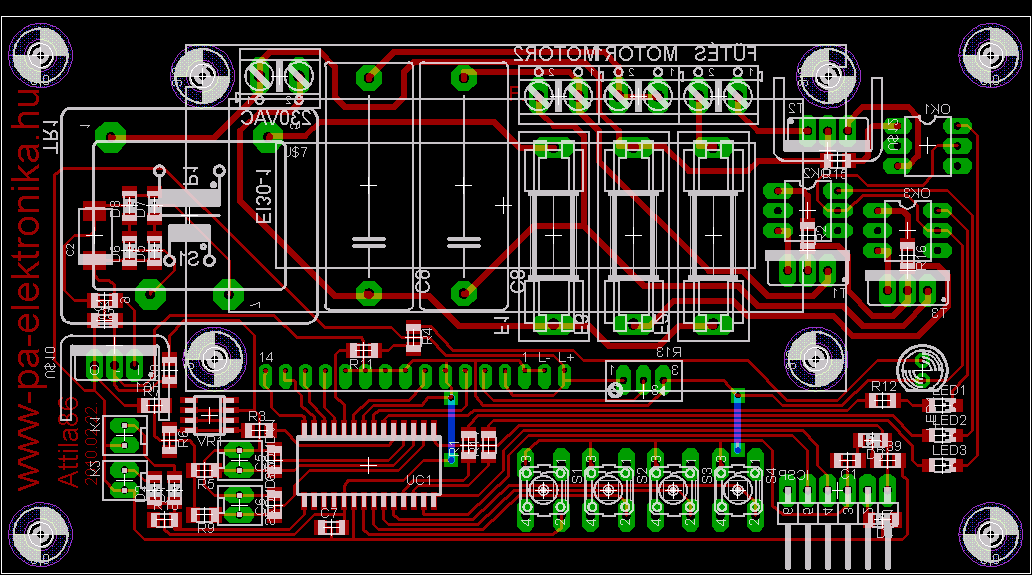Click the top-left corner fiducial mark
The image size is (1032, 575).
pyautogui.click(x=40, y=55)
